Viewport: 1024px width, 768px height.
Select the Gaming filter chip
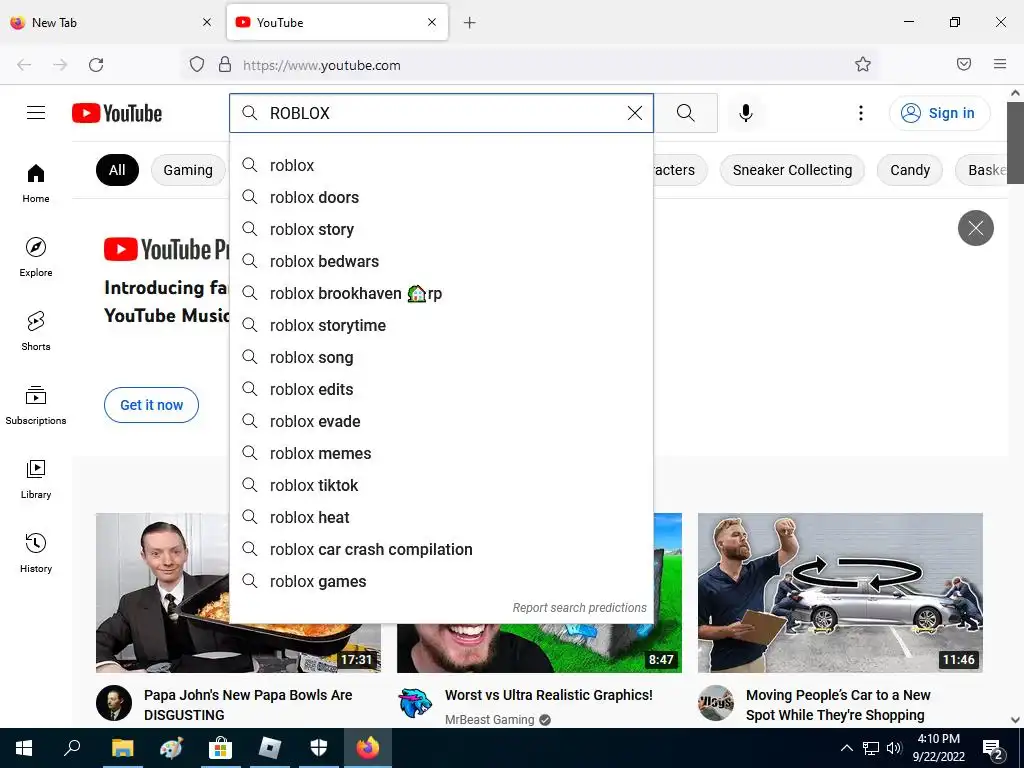point(188,170)
